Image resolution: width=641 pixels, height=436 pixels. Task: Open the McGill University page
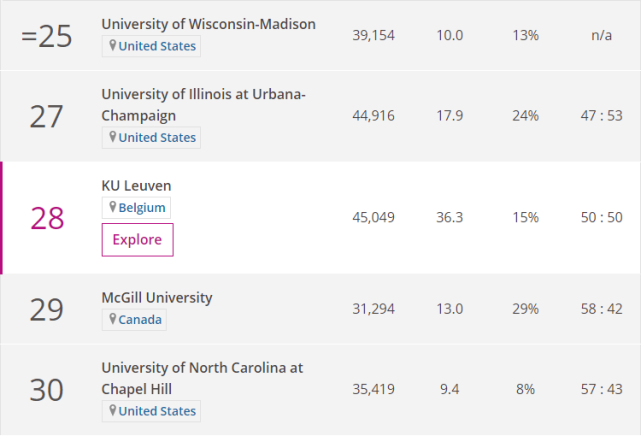157,298
